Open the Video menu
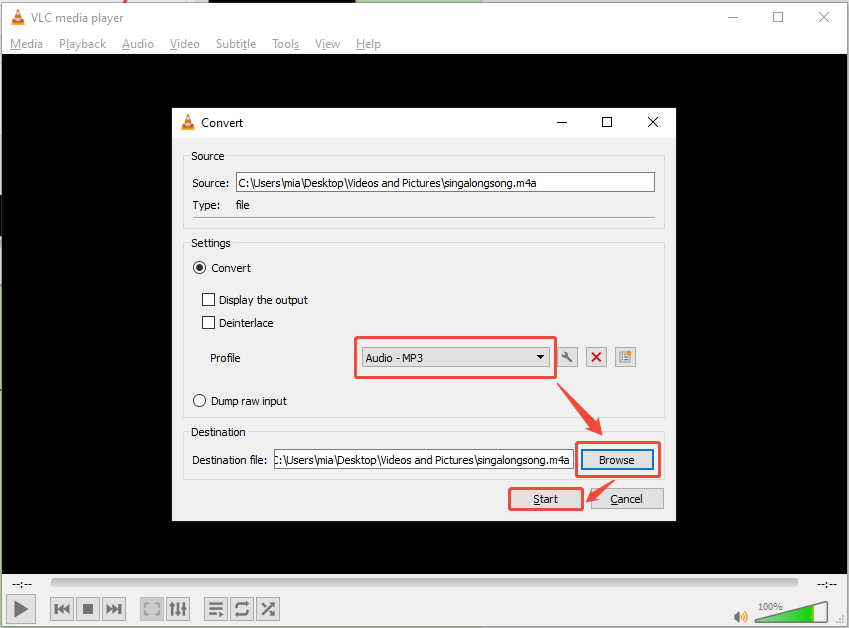The image size is (849, 628). click(185, 44)
